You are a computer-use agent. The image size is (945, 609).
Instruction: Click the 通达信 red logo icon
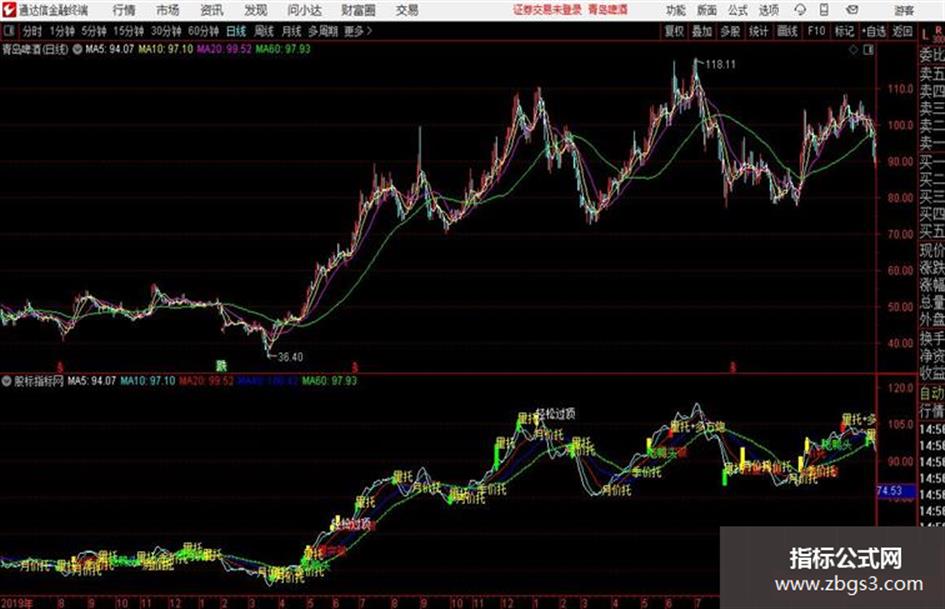pos(8,10)
